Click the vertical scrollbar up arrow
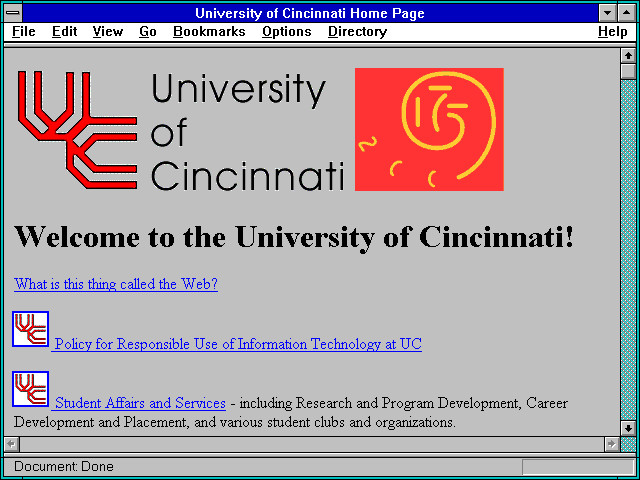Screen dimensions: 640x480 628,56
